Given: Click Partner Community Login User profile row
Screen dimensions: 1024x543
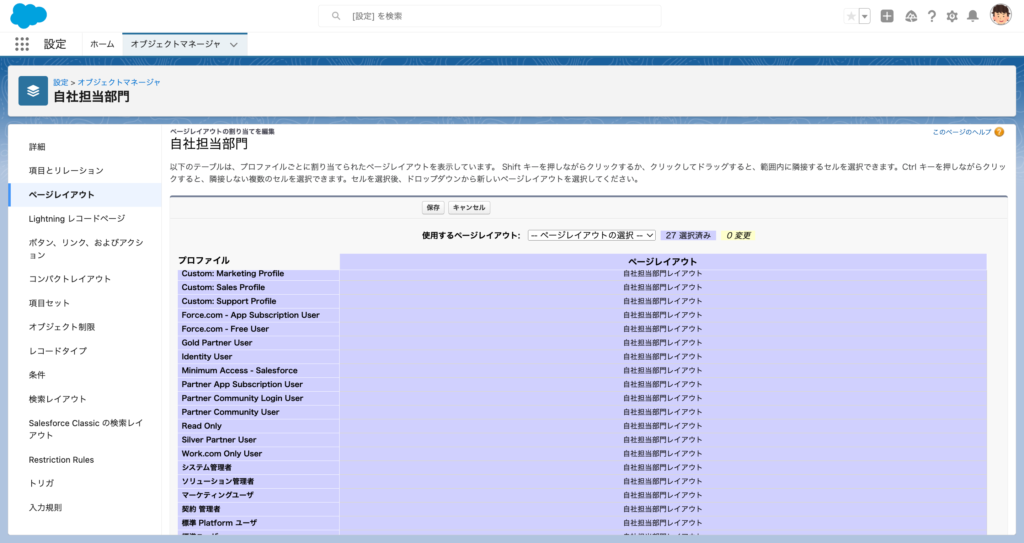Looking at the screenshot, I should point(259,398).
